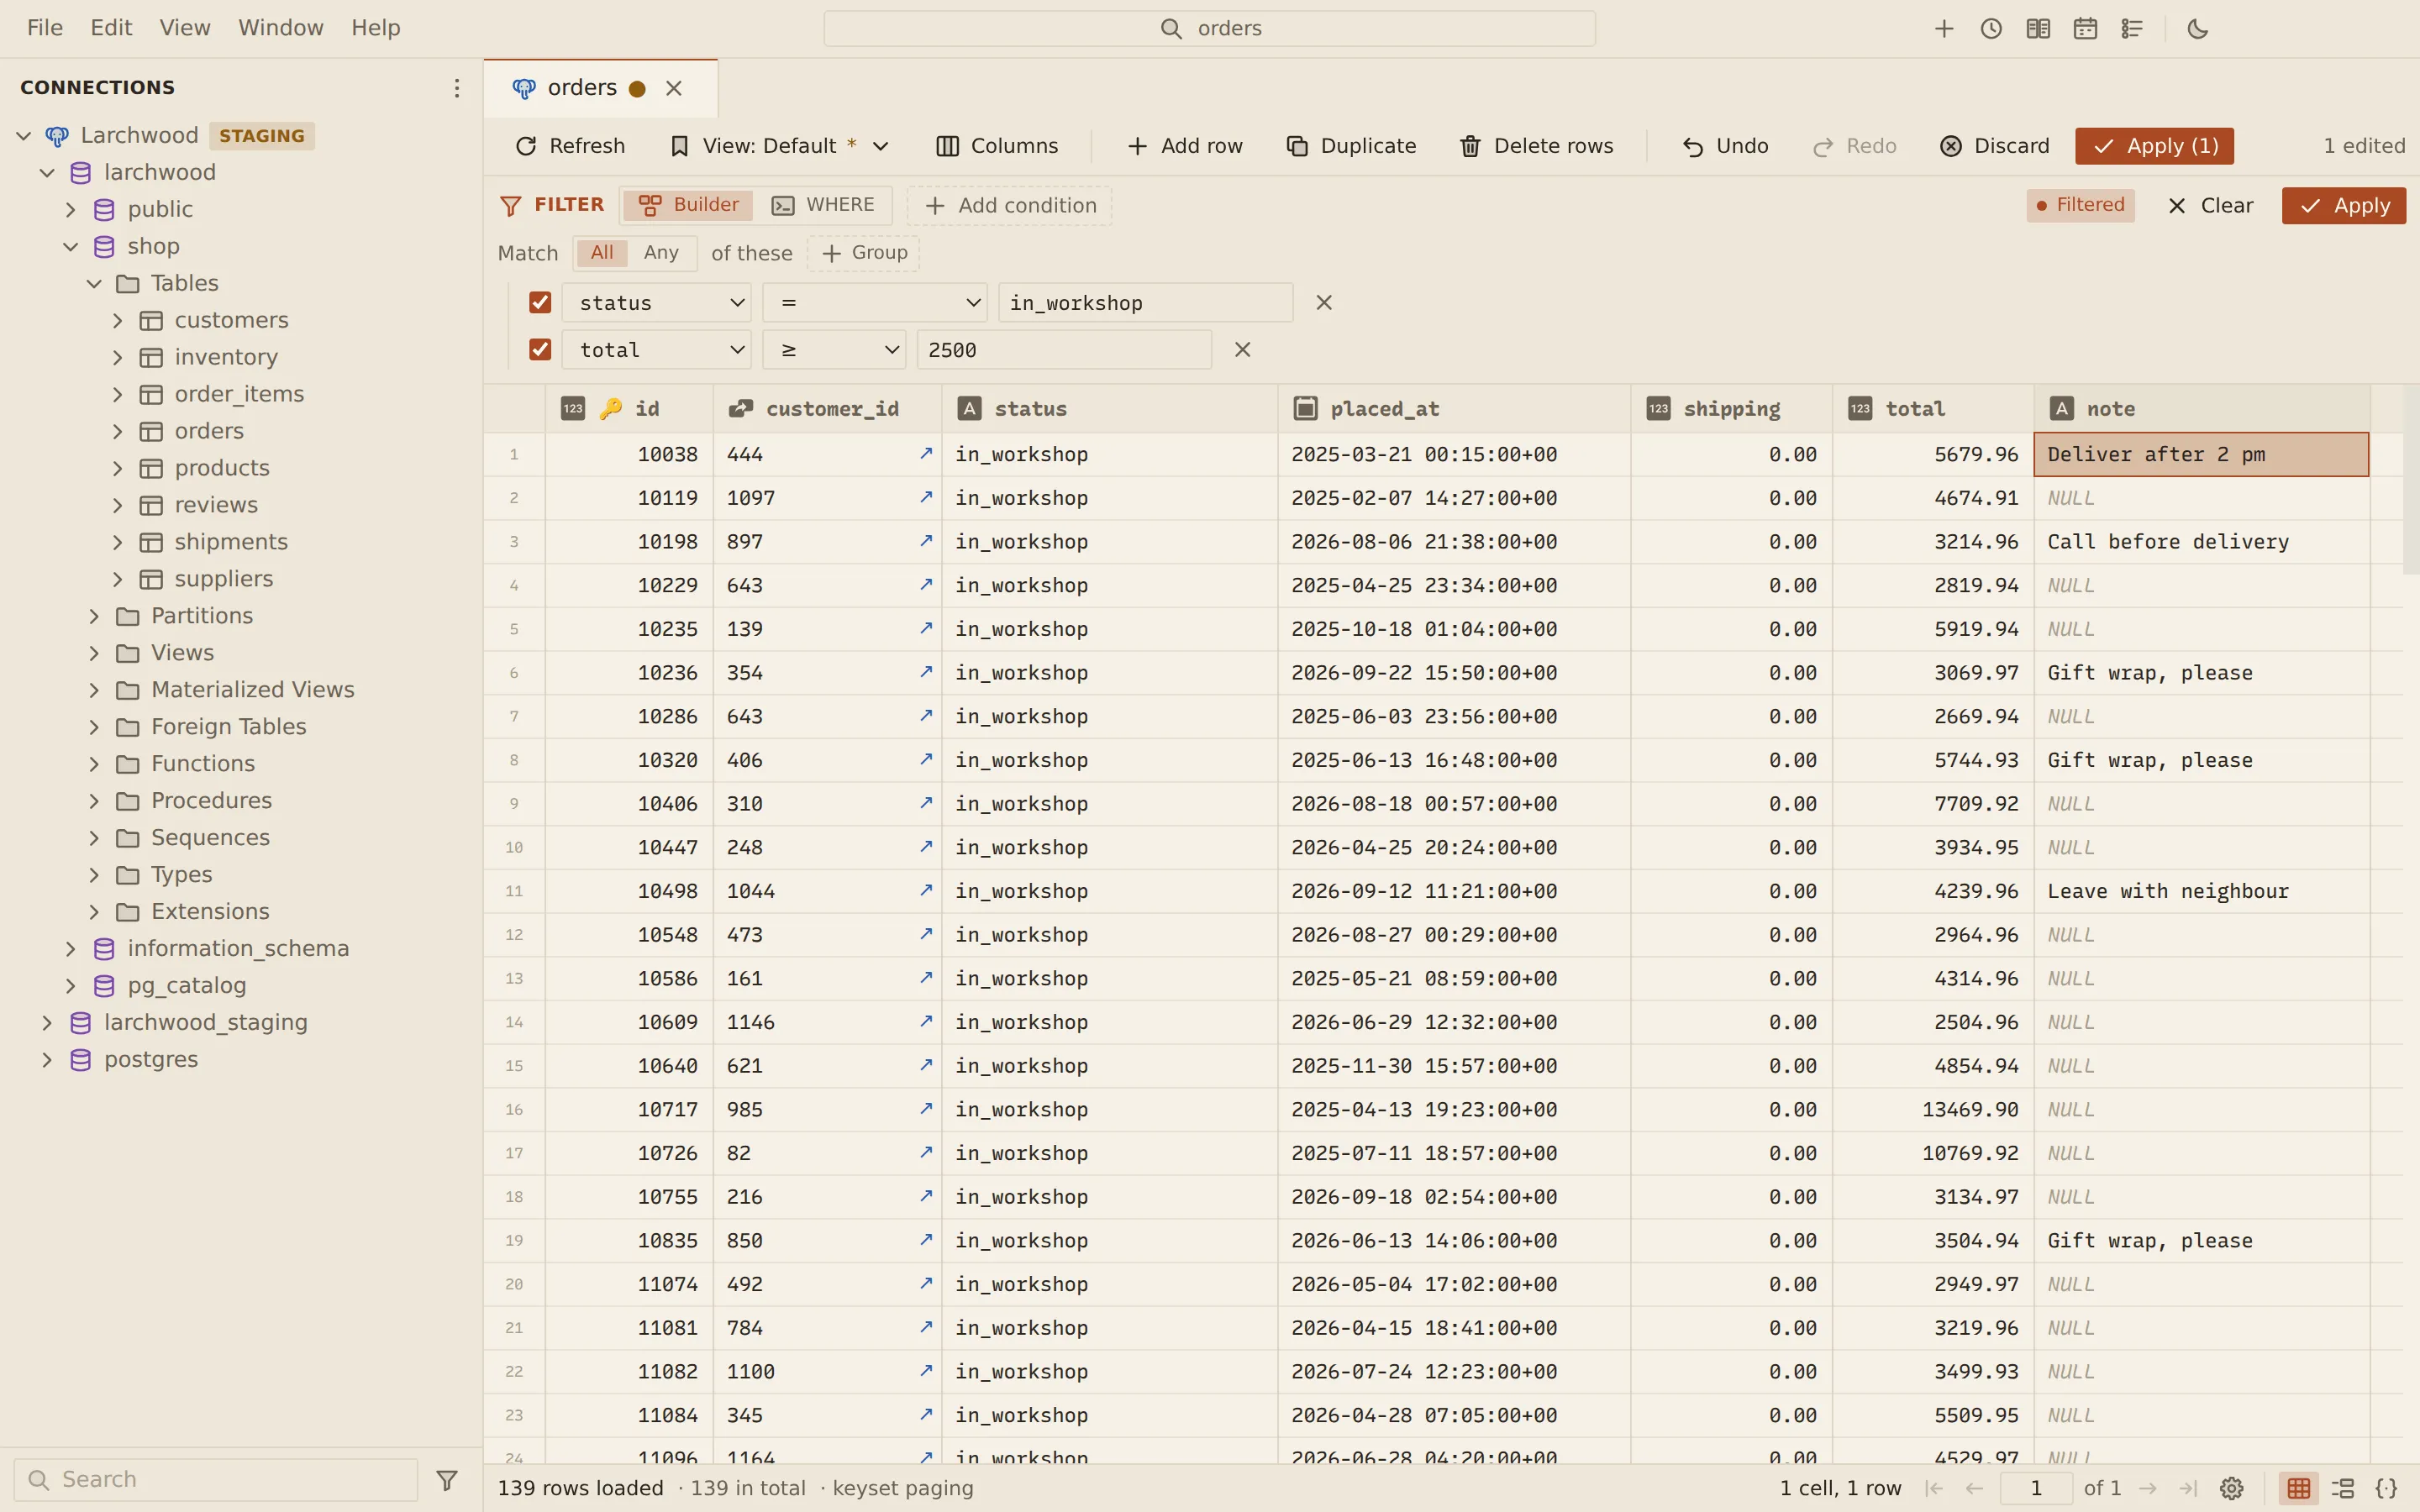Click the Apply (1) changes button
This screenshot has width=2420, height=1512.
[2154, 146]
